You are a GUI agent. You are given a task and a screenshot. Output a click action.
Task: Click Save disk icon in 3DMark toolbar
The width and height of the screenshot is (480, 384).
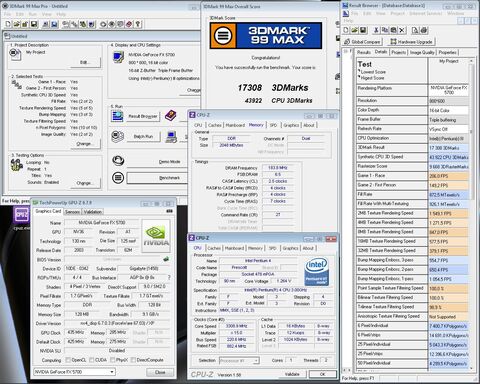pos(34,24)
